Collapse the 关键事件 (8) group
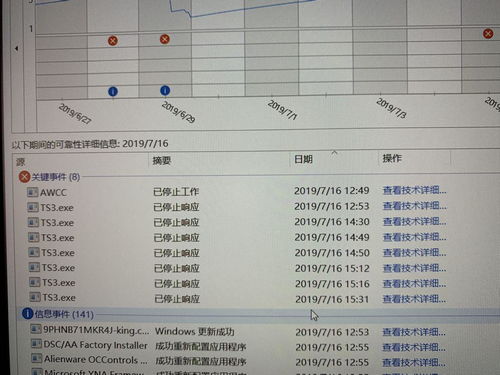This screenshot has height=375, width=500. (x=56, y=177)
